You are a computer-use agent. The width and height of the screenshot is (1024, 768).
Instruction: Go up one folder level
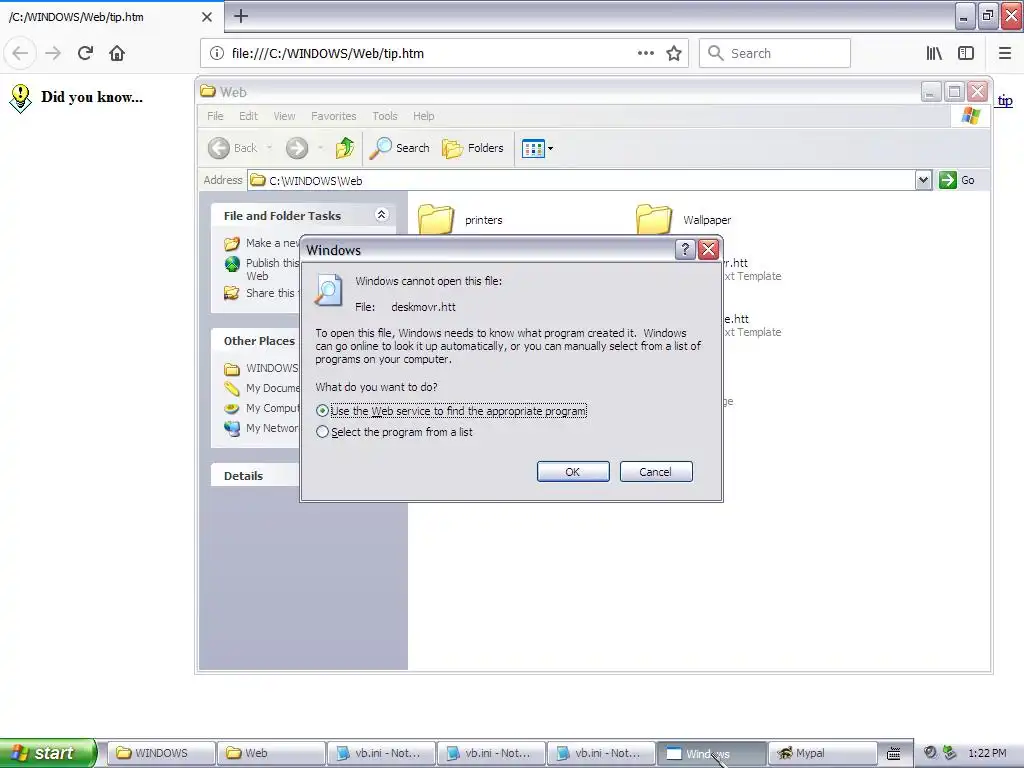pyautogui.click(x=345, y=148)
